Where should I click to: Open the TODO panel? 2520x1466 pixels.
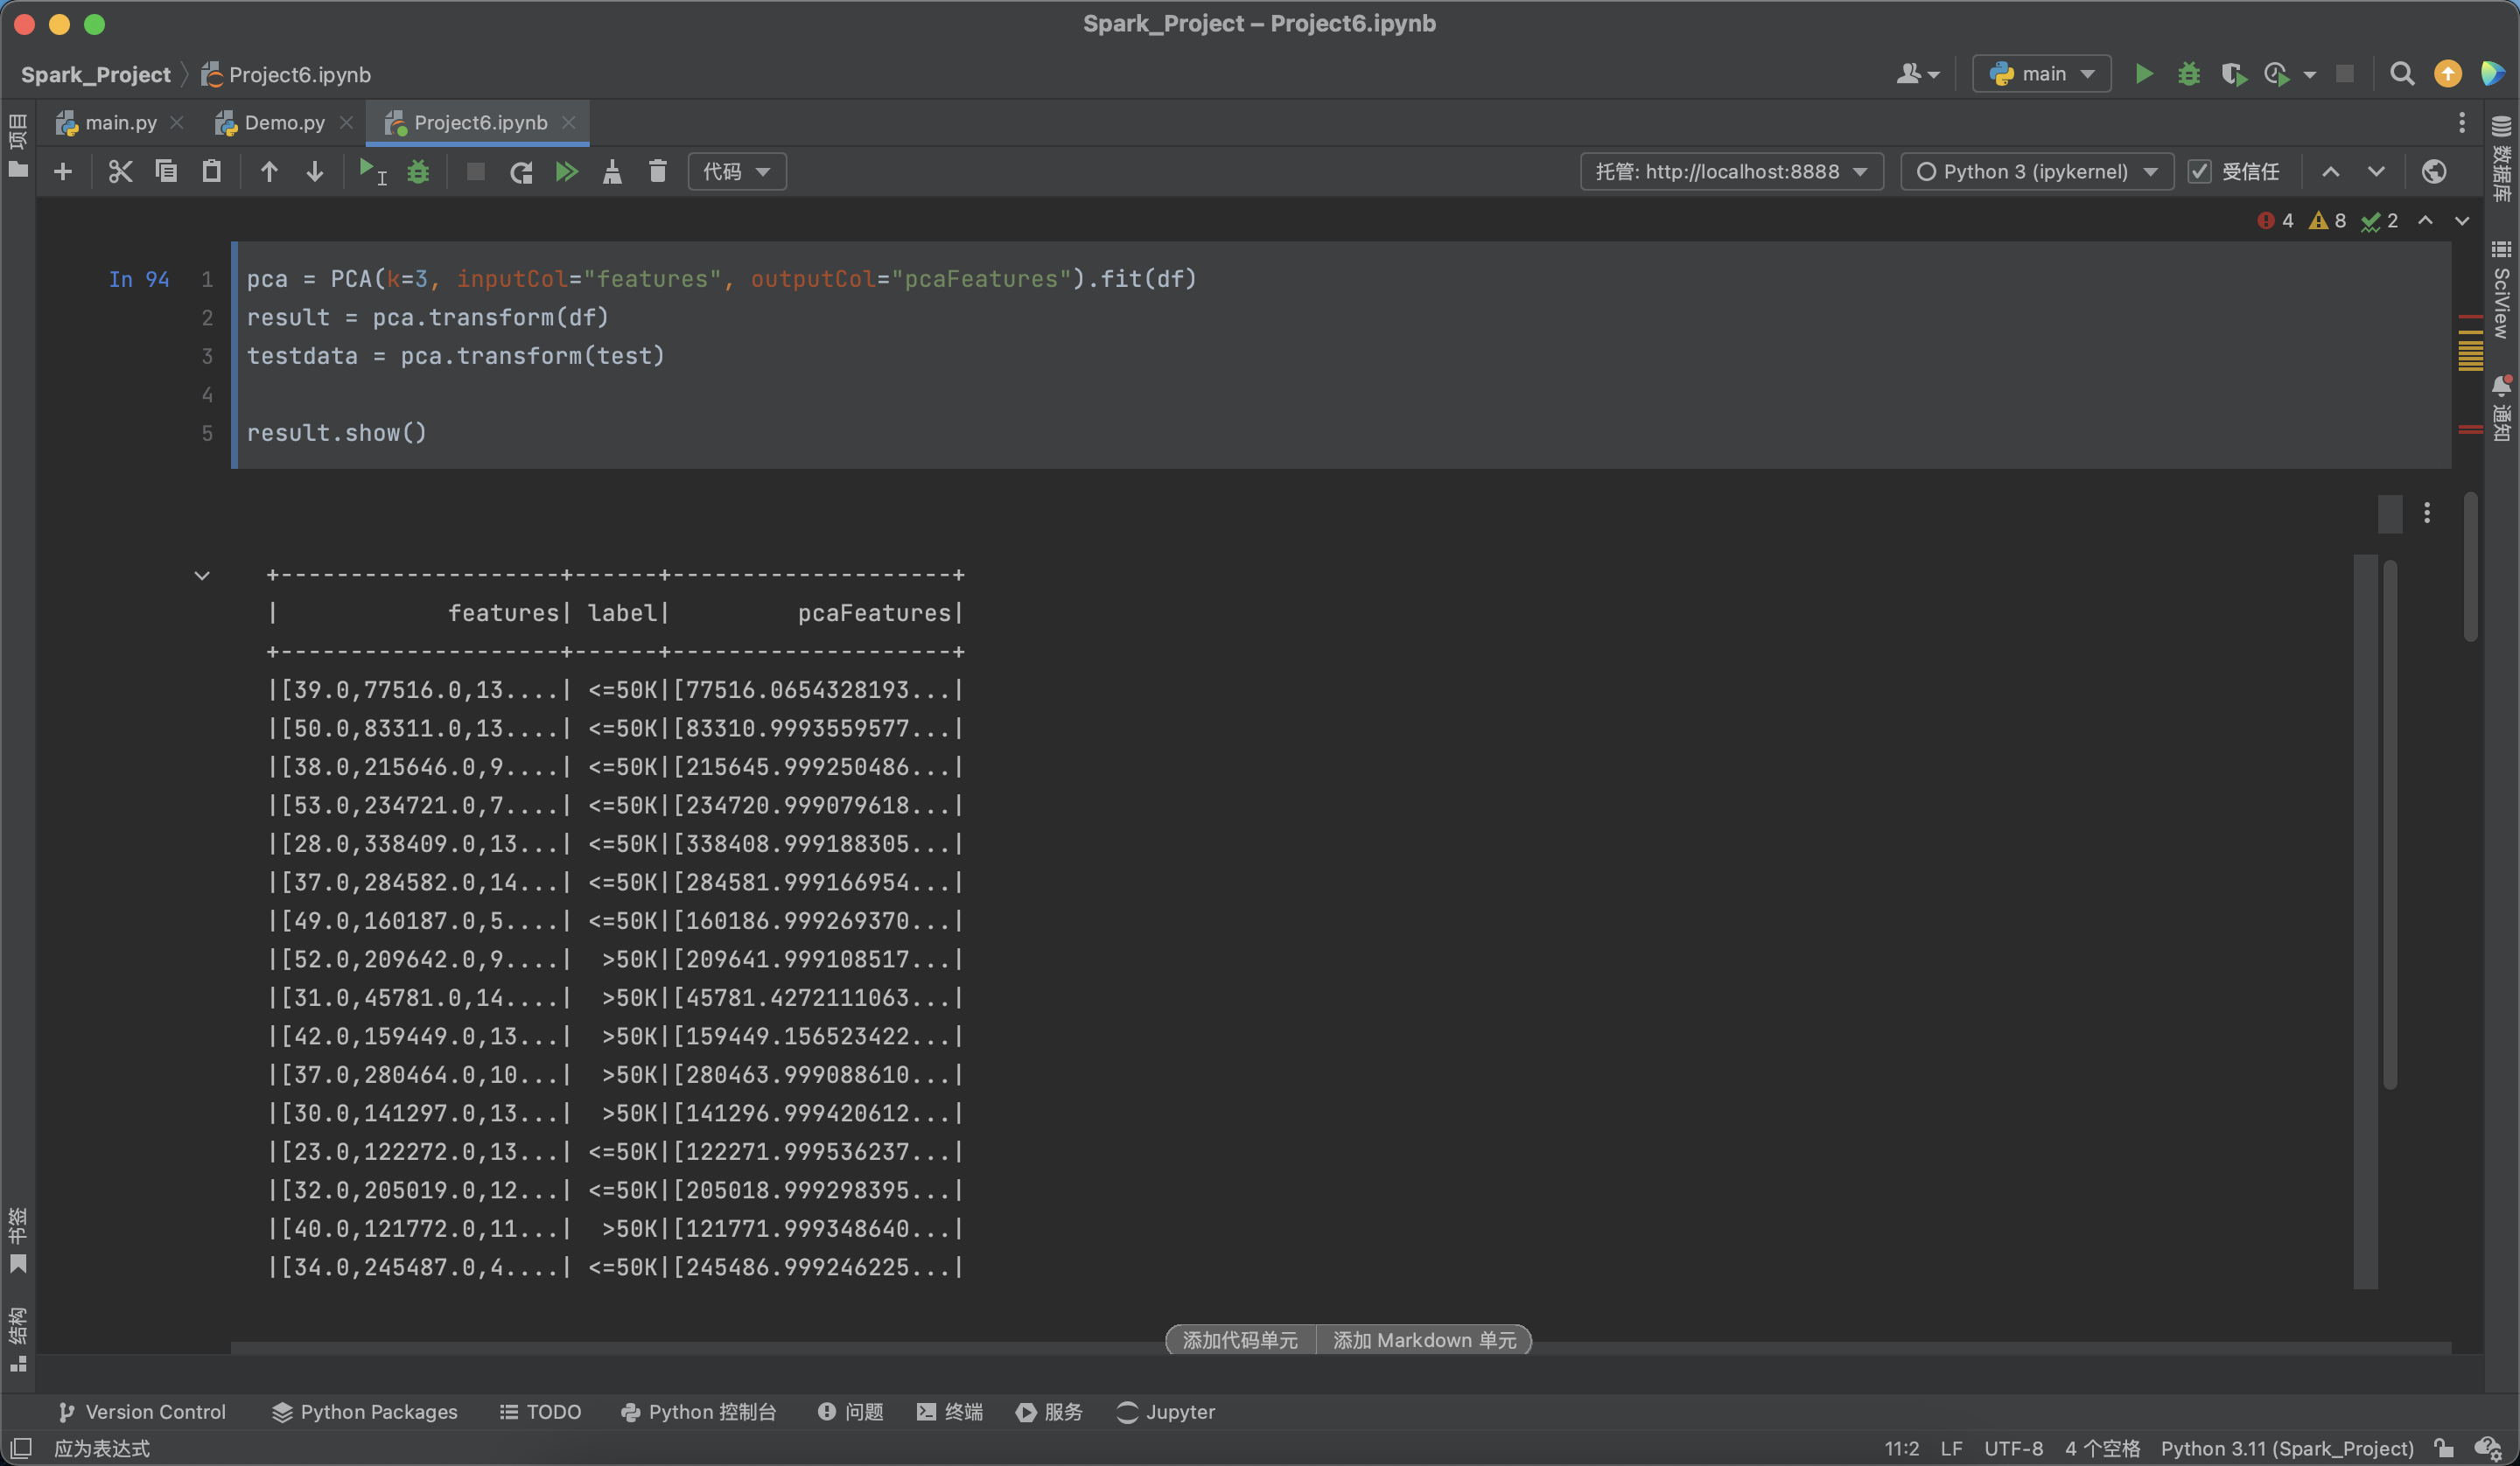coord(540,1412)
